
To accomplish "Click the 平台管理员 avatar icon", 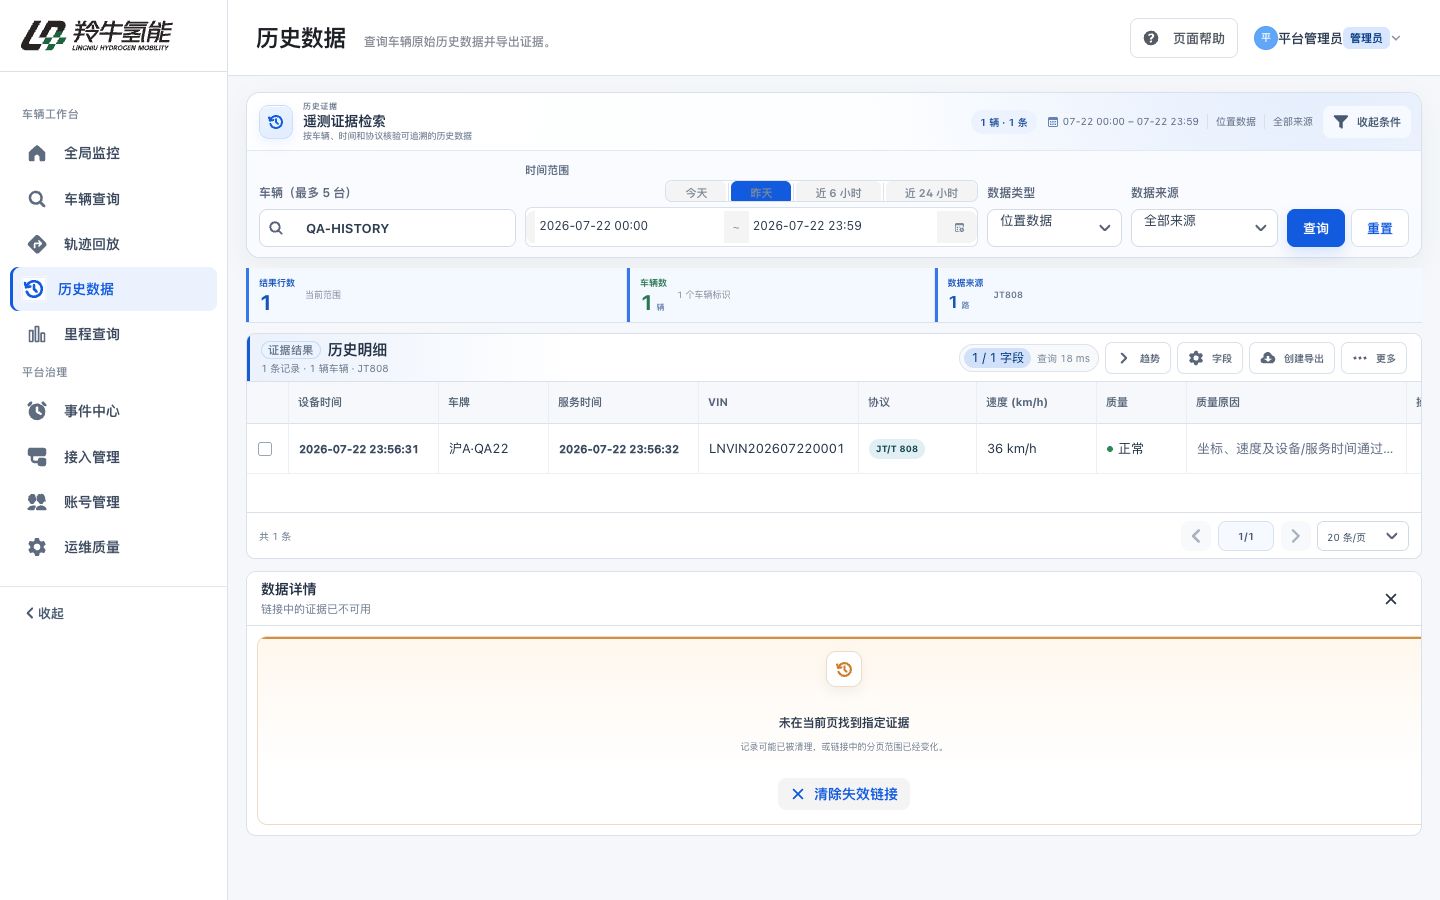I will (x=1266, y=38).
